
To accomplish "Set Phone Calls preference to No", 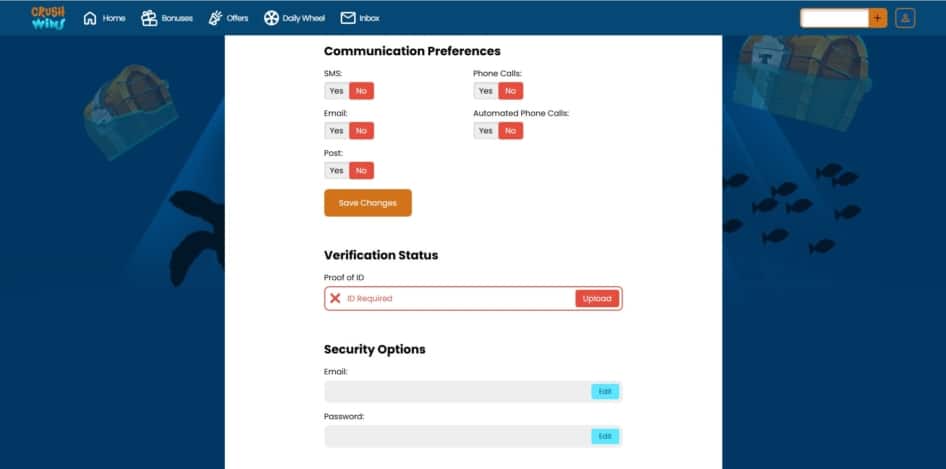I will click(510, 91).
